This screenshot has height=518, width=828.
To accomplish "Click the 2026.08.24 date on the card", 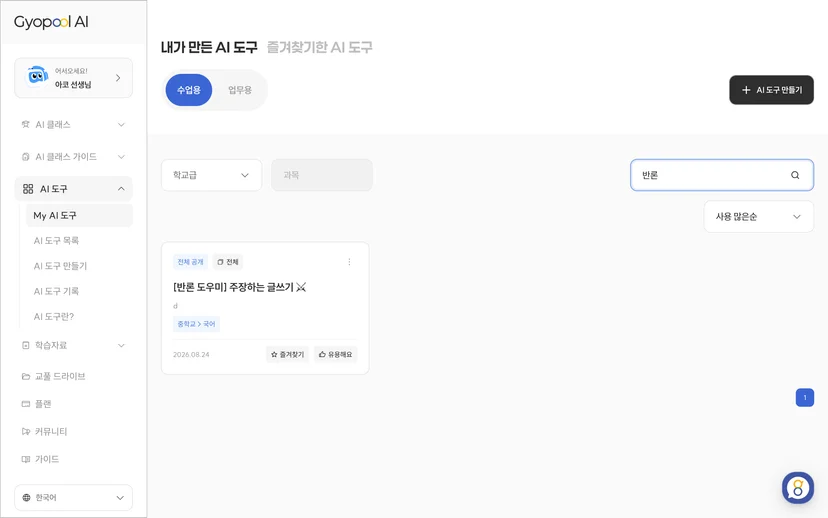I will click(191, 355).
